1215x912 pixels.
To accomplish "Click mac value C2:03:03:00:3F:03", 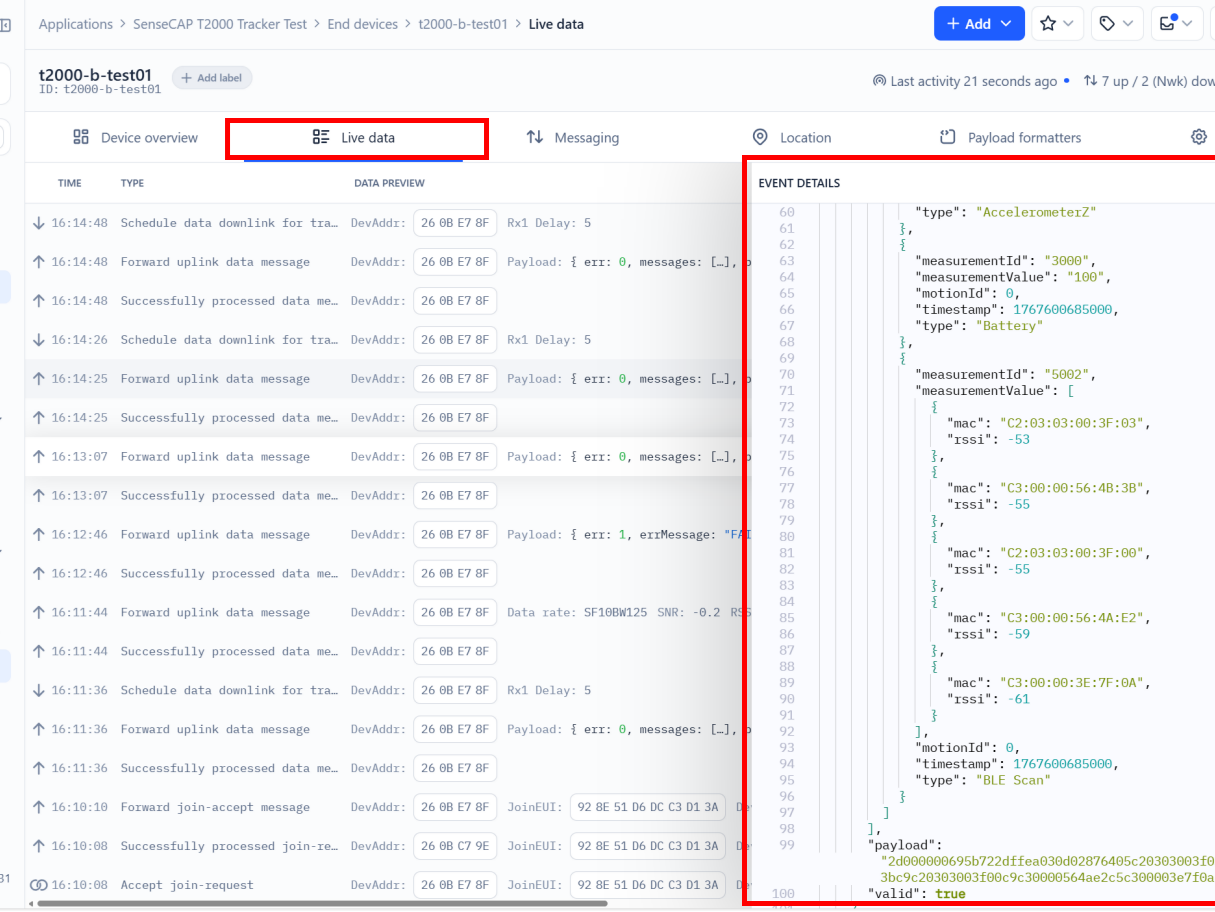I will click(x=1071, y=423).
